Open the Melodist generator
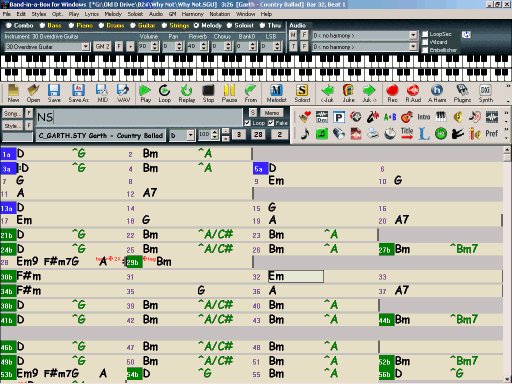This screenshot has height=384, width=512. pyautogui.click(x=277, y=93)
